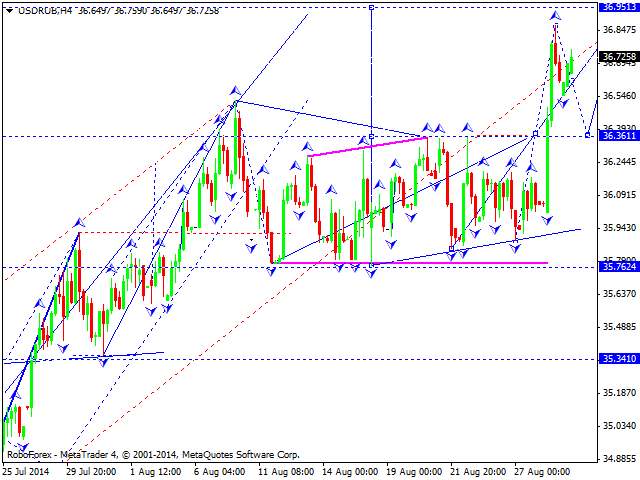Select the USDRUB,H4 symbol label
The width and height of the screenshot is (640, 480).
[x=38, y=8]
